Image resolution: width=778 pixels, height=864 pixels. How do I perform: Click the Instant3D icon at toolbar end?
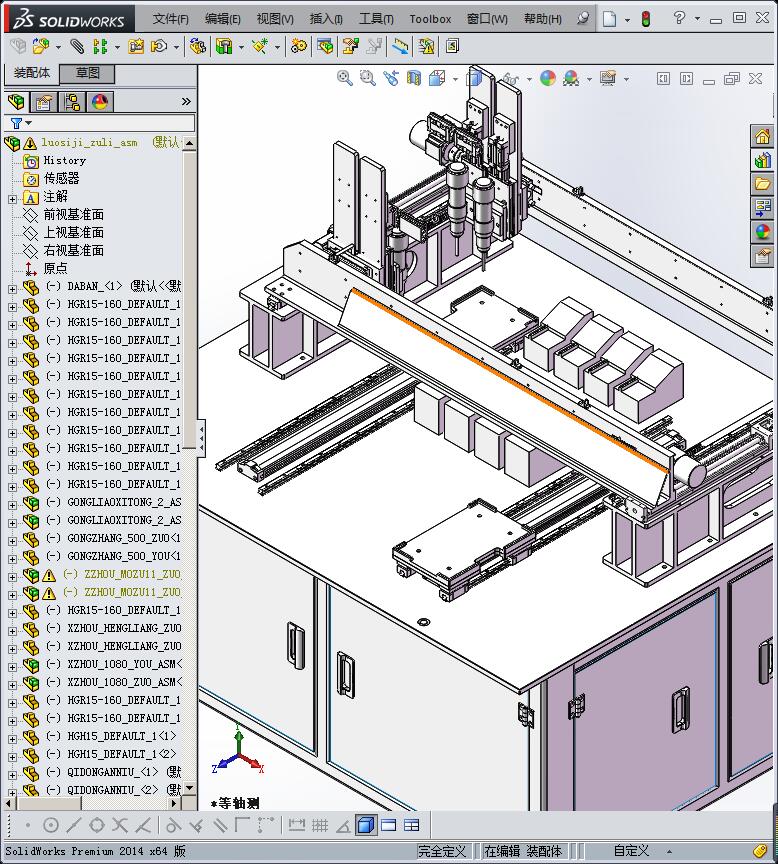452,46
